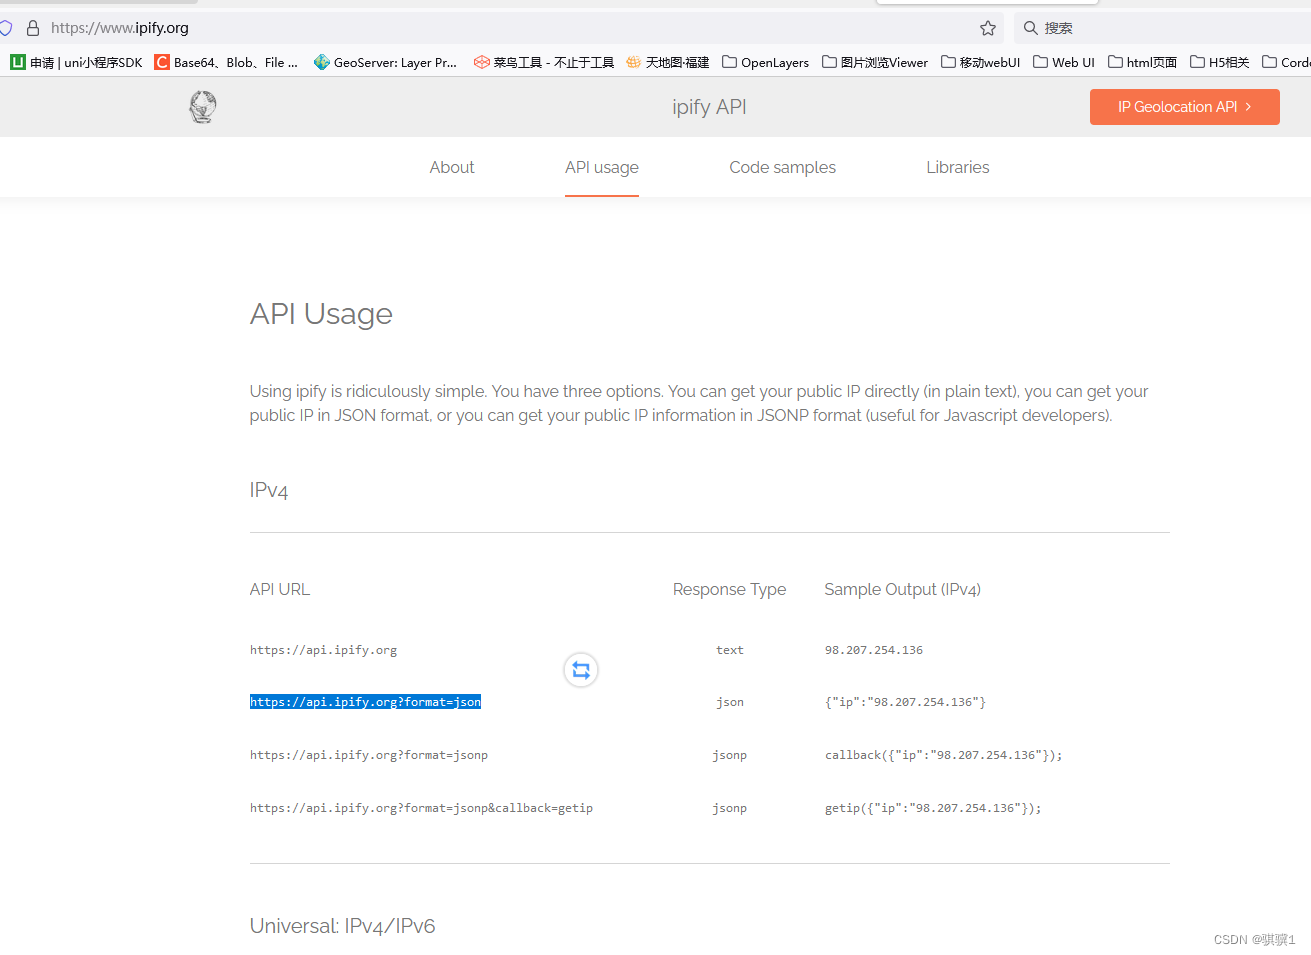This screenshot has height=955, width=1311.
Task: Open the 天地图·福建 bookmark
Action: 668,62
